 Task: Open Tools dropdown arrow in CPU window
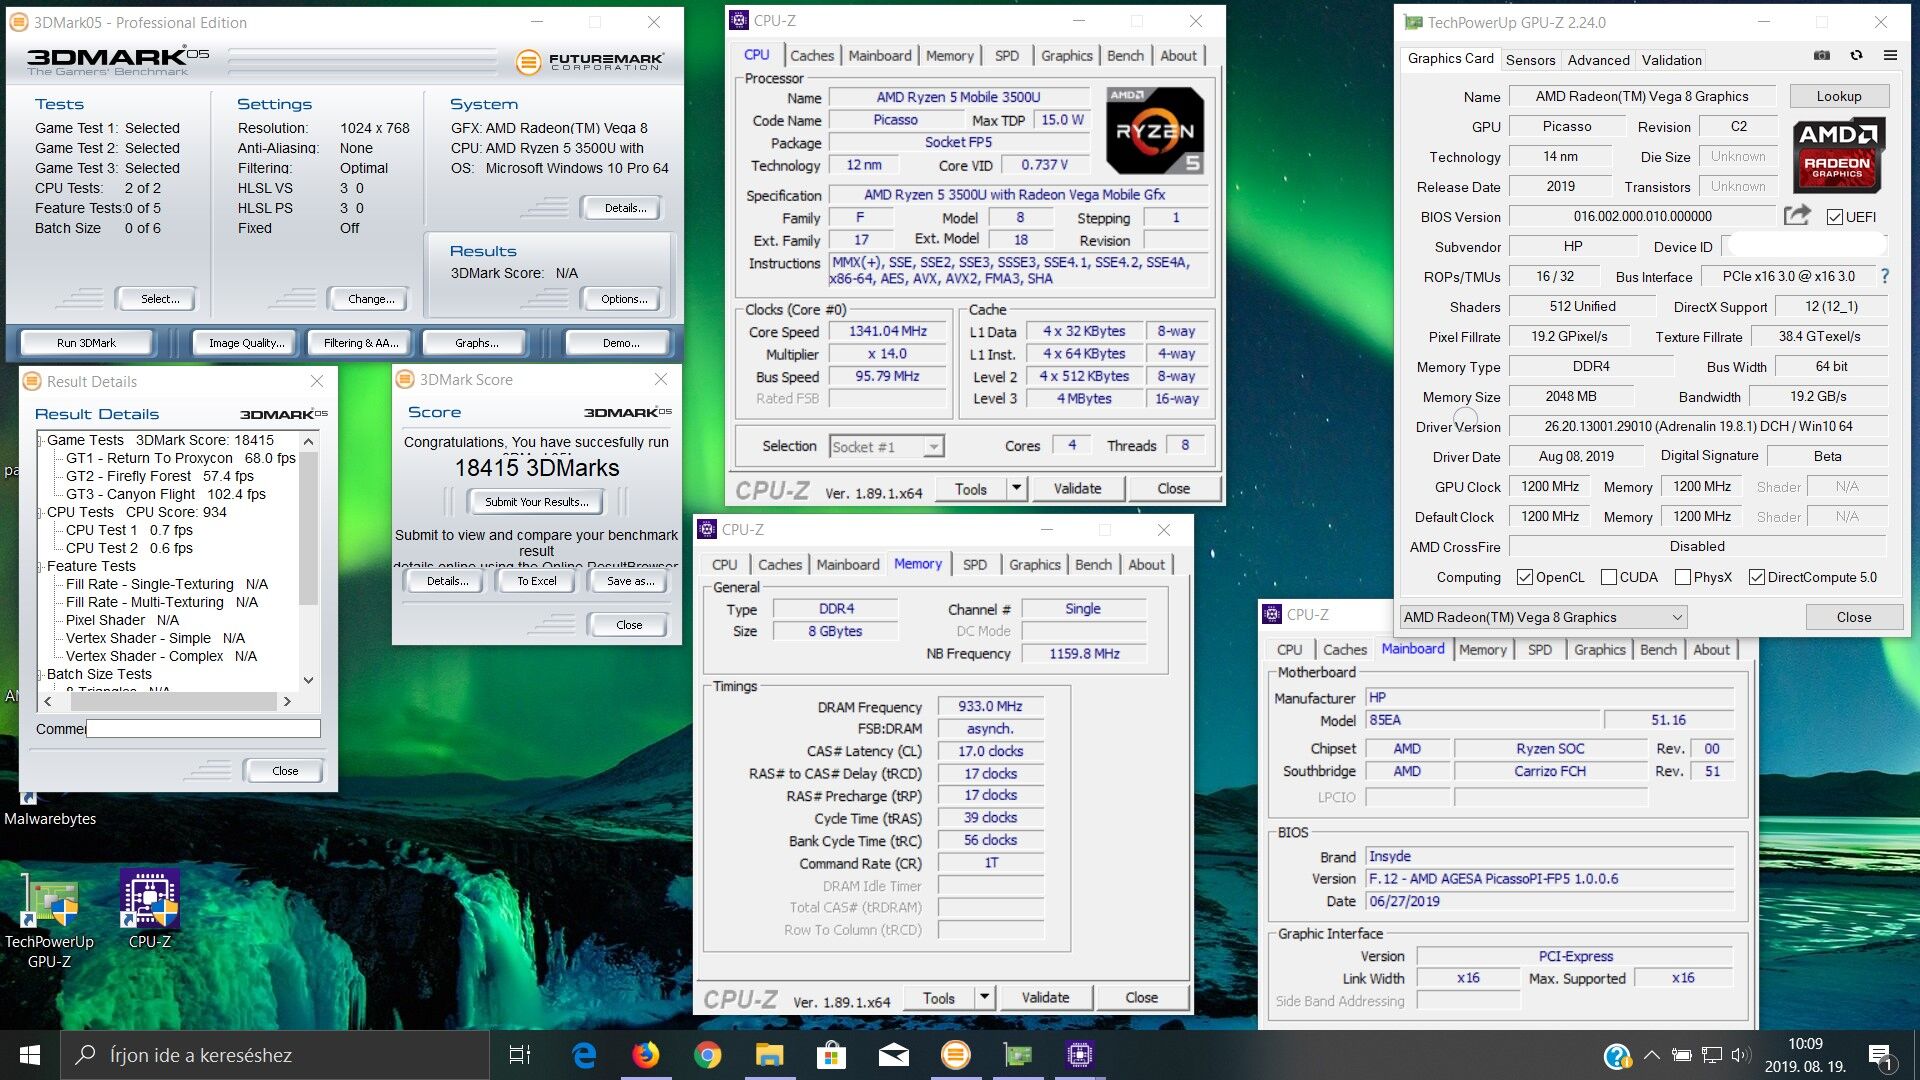pyautogui.click(x=1016, y=488)
